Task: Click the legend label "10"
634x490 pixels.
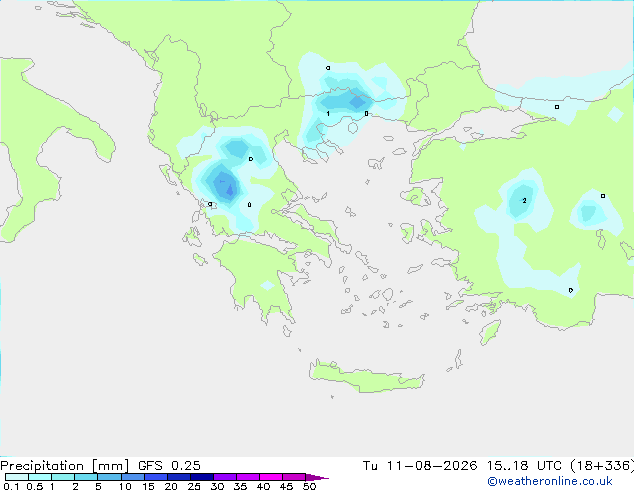Action: coord(125,486)
